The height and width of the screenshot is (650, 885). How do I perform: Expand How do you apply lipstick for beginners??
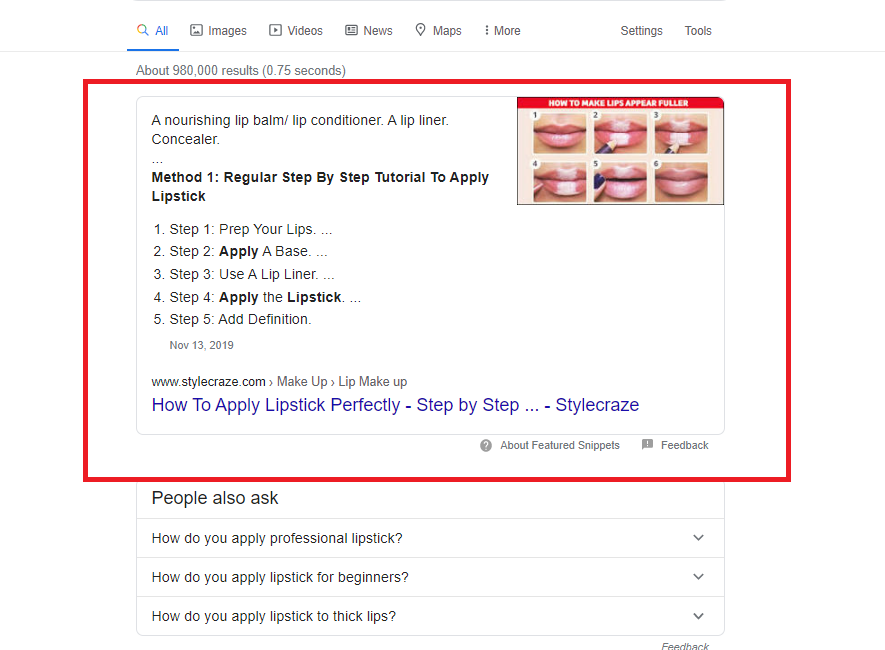(430, 577)
